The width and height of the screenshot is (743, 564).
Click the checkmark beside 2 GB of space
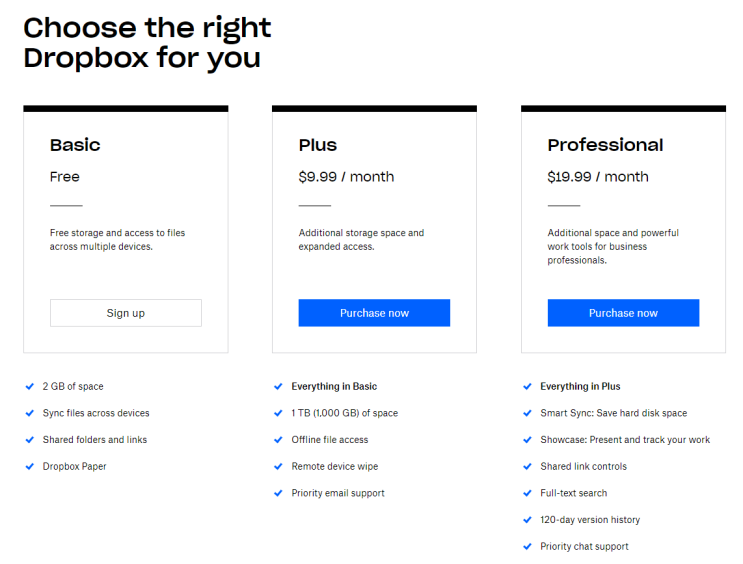click(x=30, y=386)
